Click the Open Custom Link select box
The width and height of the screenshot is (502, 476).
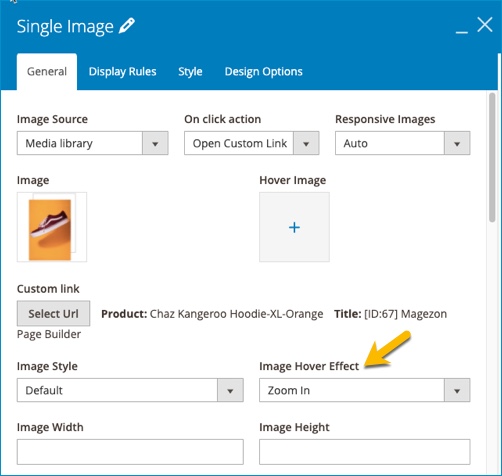click(x=252, y=143)
